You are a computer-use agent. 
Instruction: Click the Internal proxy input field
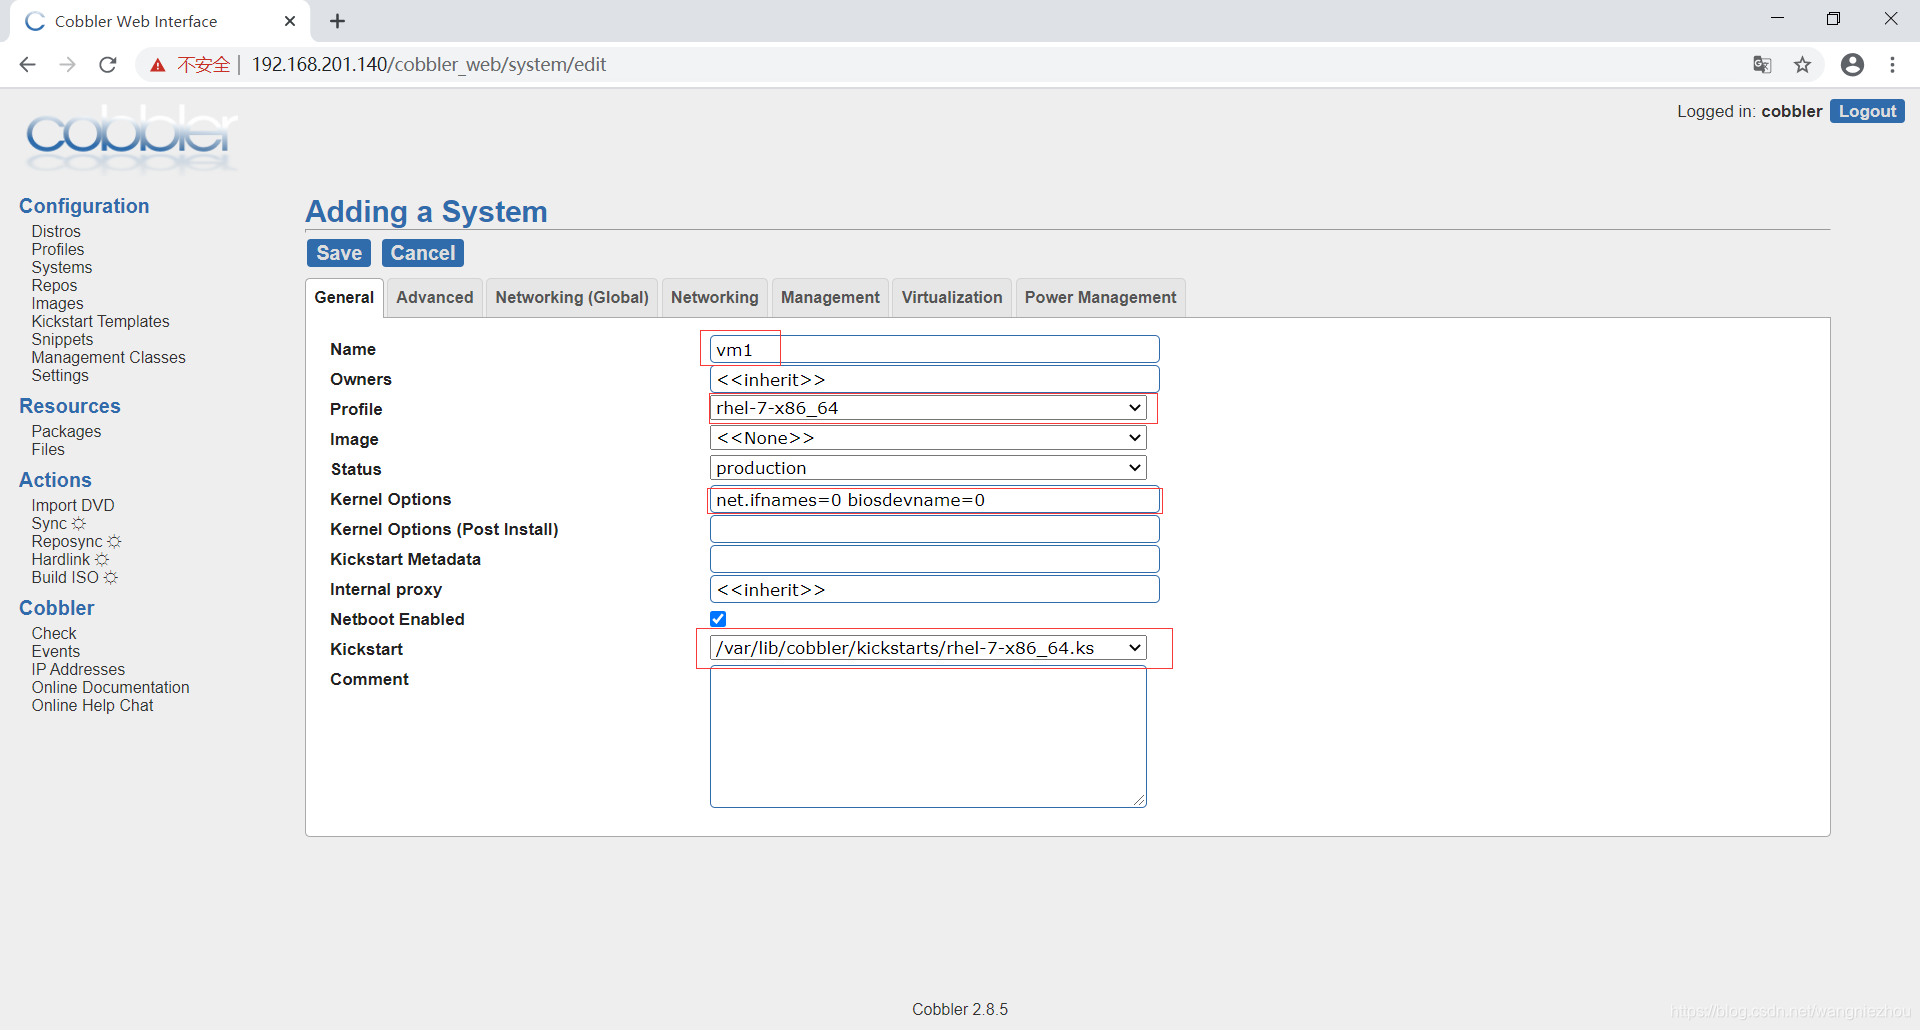coord(934,589)
